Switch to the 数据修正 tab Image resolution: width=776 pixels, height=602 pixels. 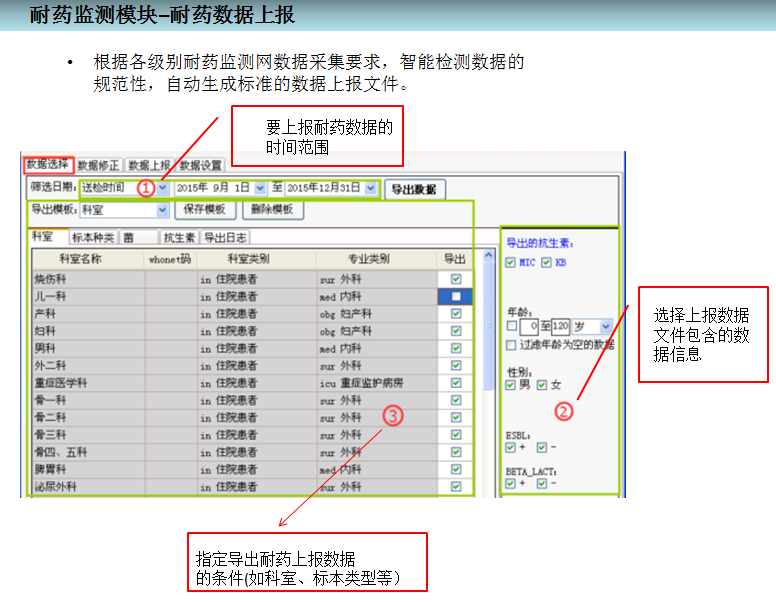point(98,165)
